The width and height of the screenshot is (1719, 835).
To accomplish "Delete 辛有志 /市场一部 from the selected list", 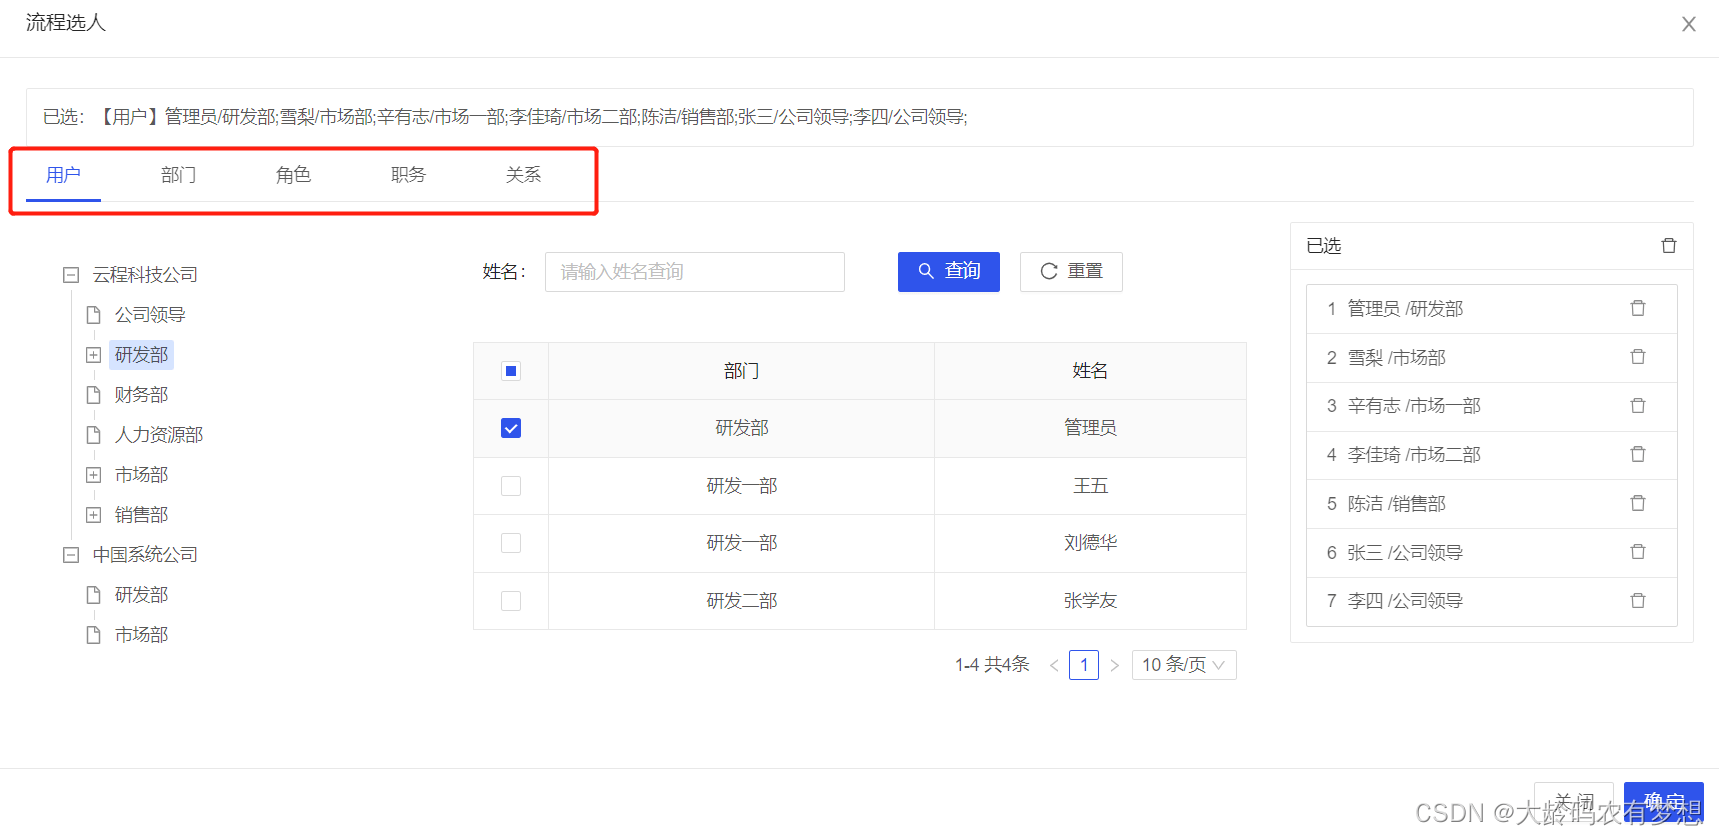I will [1638, 406].
